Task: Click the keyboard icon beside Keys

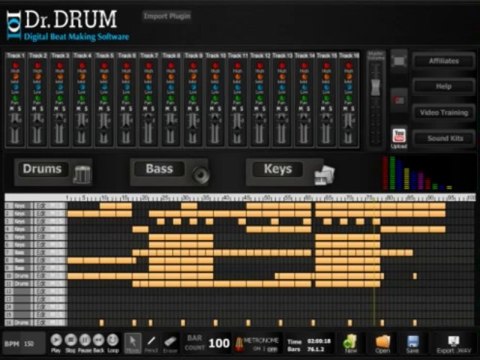Action: pyautogui.click(x=324, y=175)
